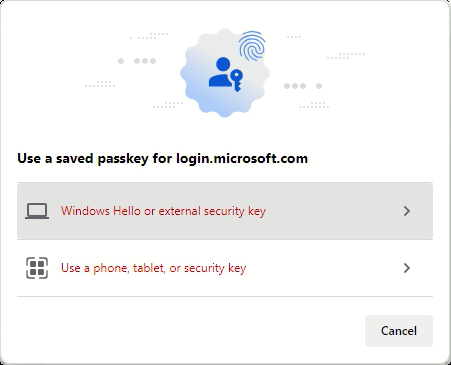Image resolution: width=451 pixels, height=365 pixels.
Task: Select Use a phone, tablet, or security key
Action: (153, 268)
